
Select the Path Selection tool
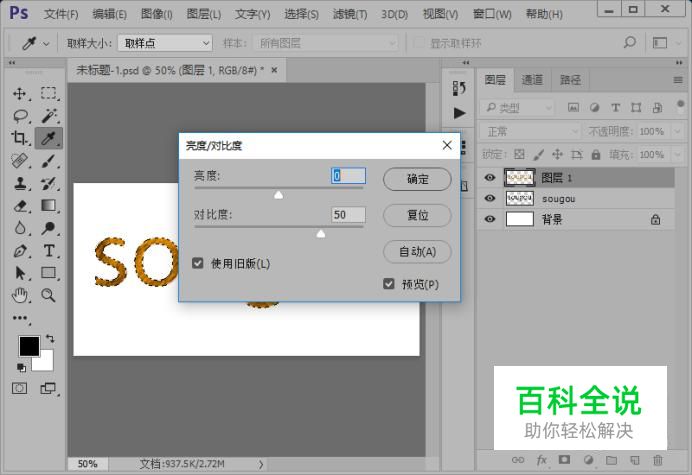tap(20, 273)
